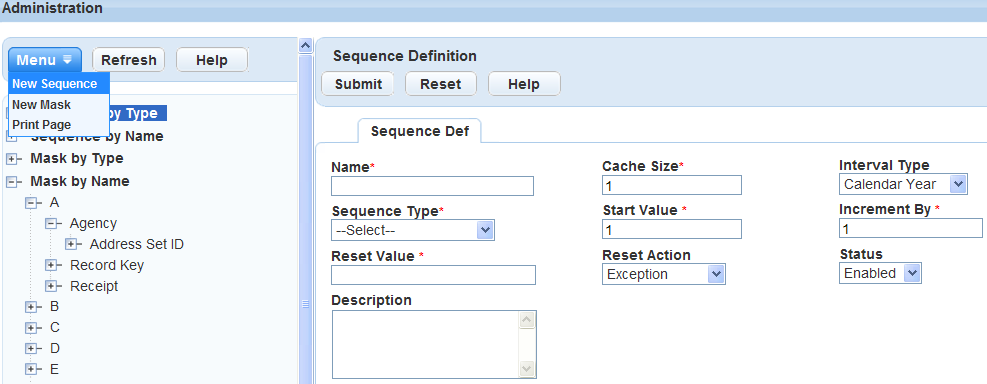Collapse the Mask by Name node
This screenshot has width=987, height=384.
tap(11, 182)
